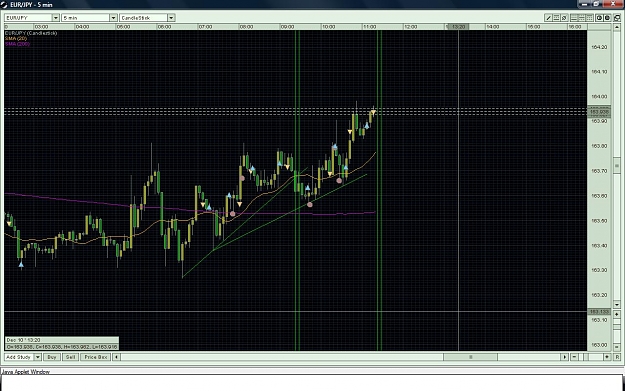The width and height of the screenshot is (625, 391).
Task: Click the OHLC values readout box
Action: click(62, 347)
